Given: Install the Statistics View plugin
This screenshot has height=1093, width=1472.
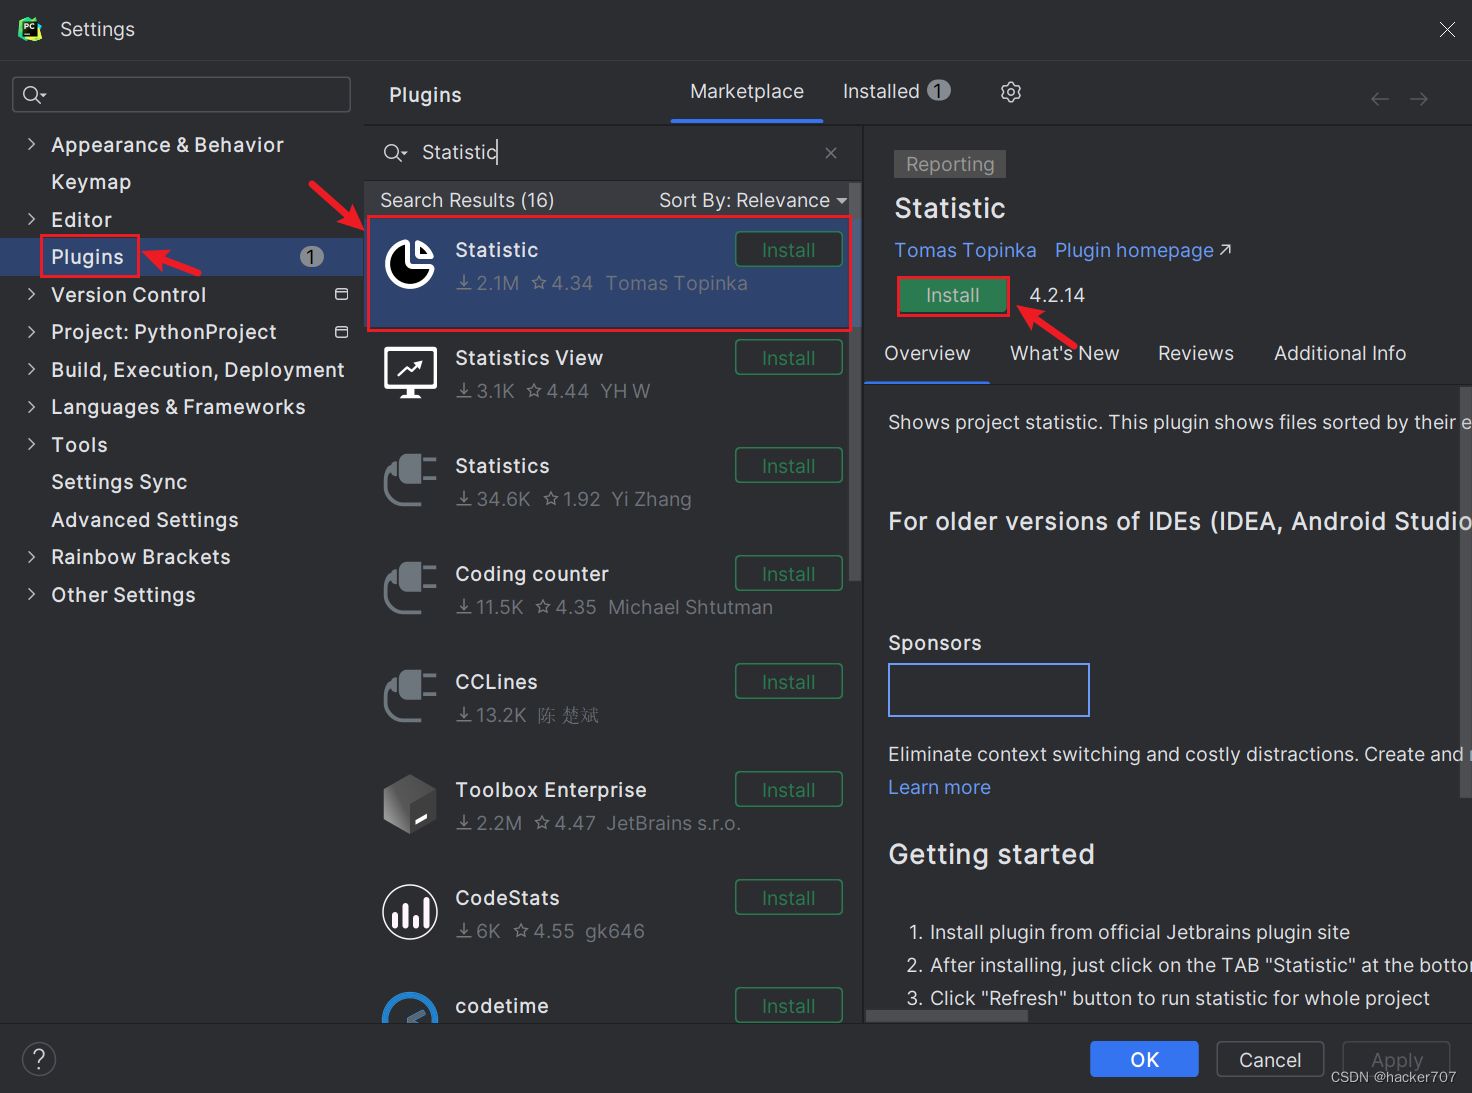Looking at the screenshot, I should click(x=789, y=358).
